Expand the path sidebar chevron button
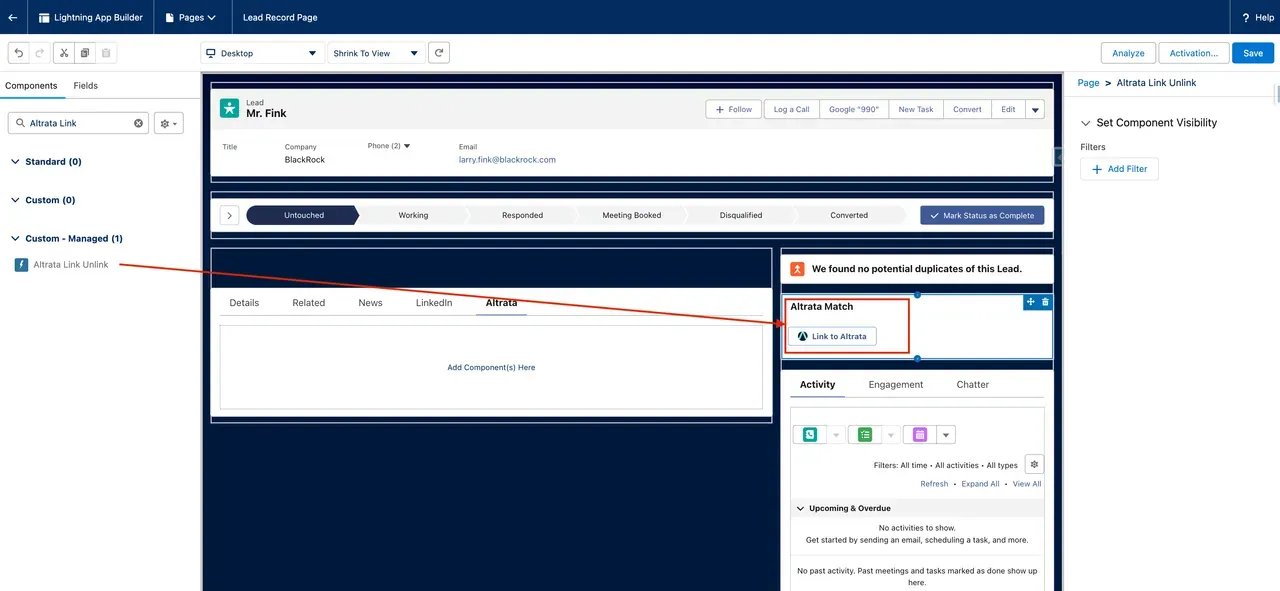This screenshot has height=591, width=1280. coord(229,215)
